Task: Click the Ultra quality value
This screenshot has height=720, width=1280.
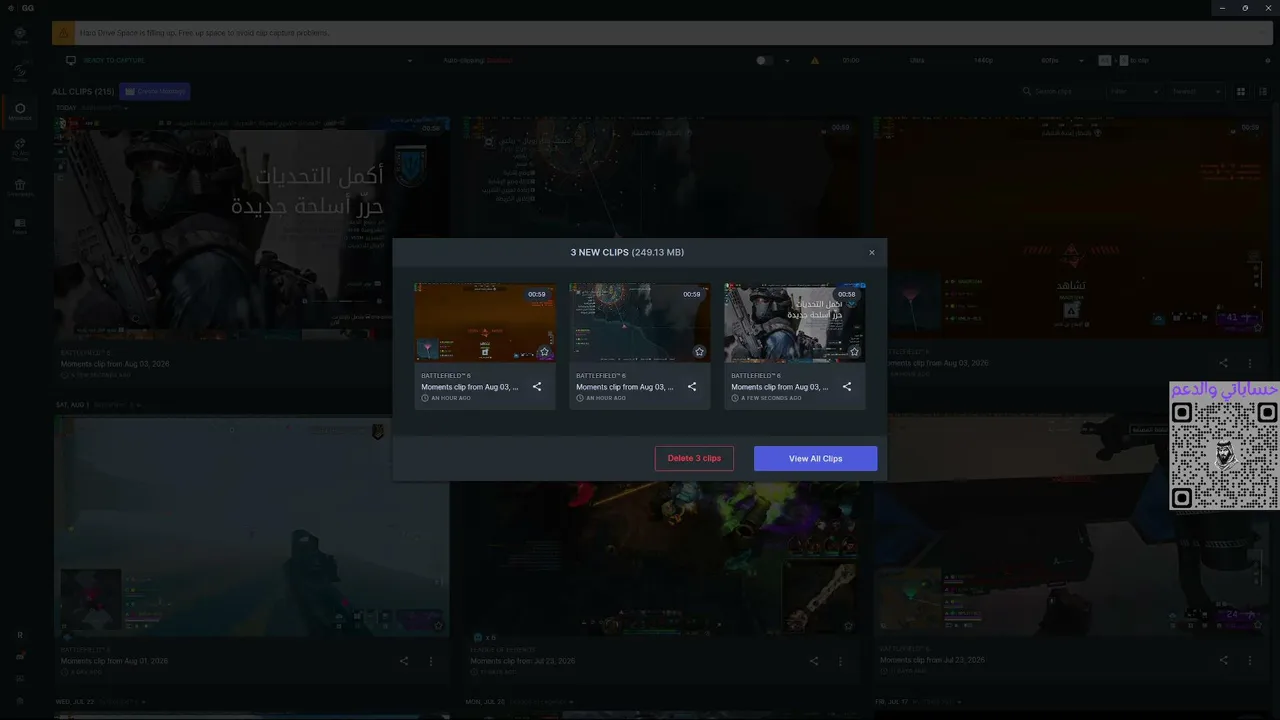Action: tap(917, 61)
